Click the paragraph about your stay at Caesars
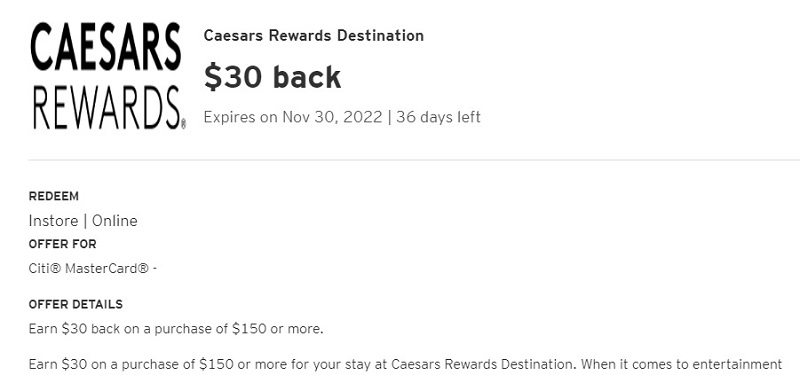The image size is (800, 375). click(405, 365)
